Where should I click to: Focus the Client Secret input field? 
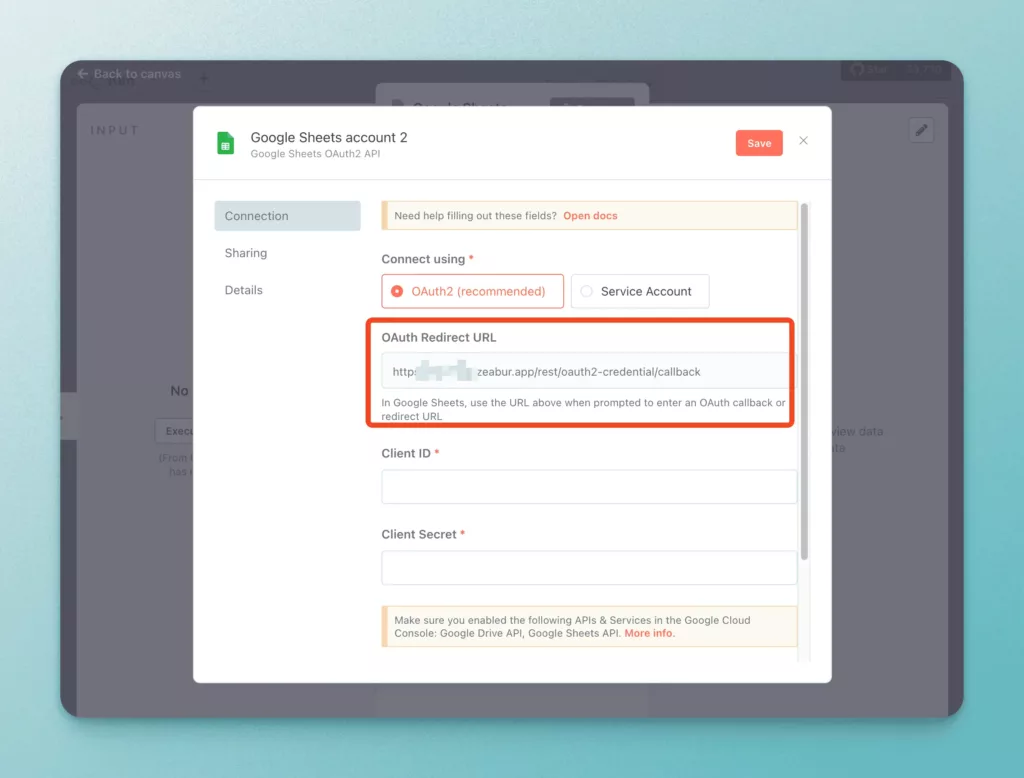click(589, 568)
